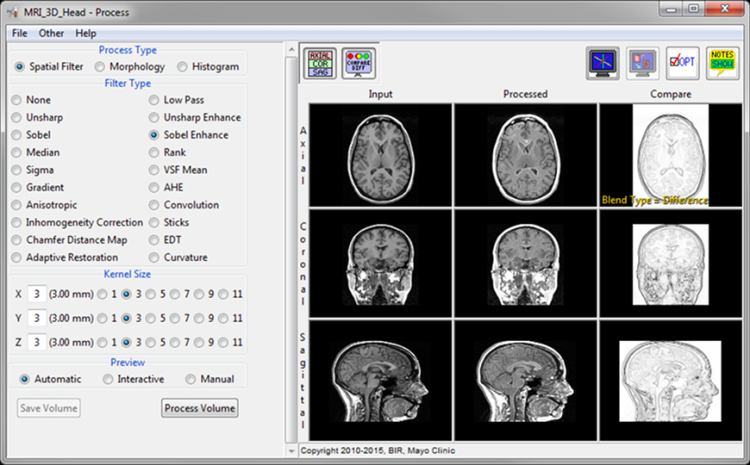Click the Compare Diff toolbar icon
Image resolution: width=750 pixels, height=465 pixels.
tap(358, 64)
